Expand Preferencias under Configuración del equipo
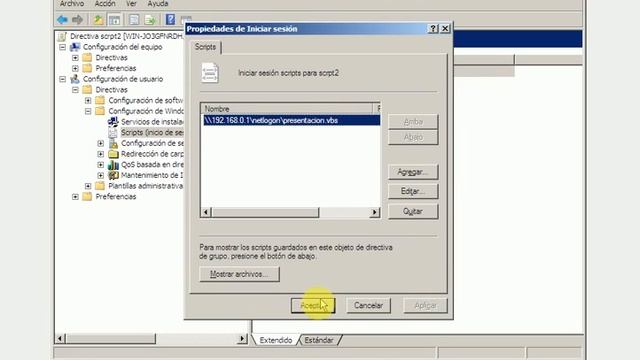This screenshot has width=640, height=360. (x=75, y=68)
